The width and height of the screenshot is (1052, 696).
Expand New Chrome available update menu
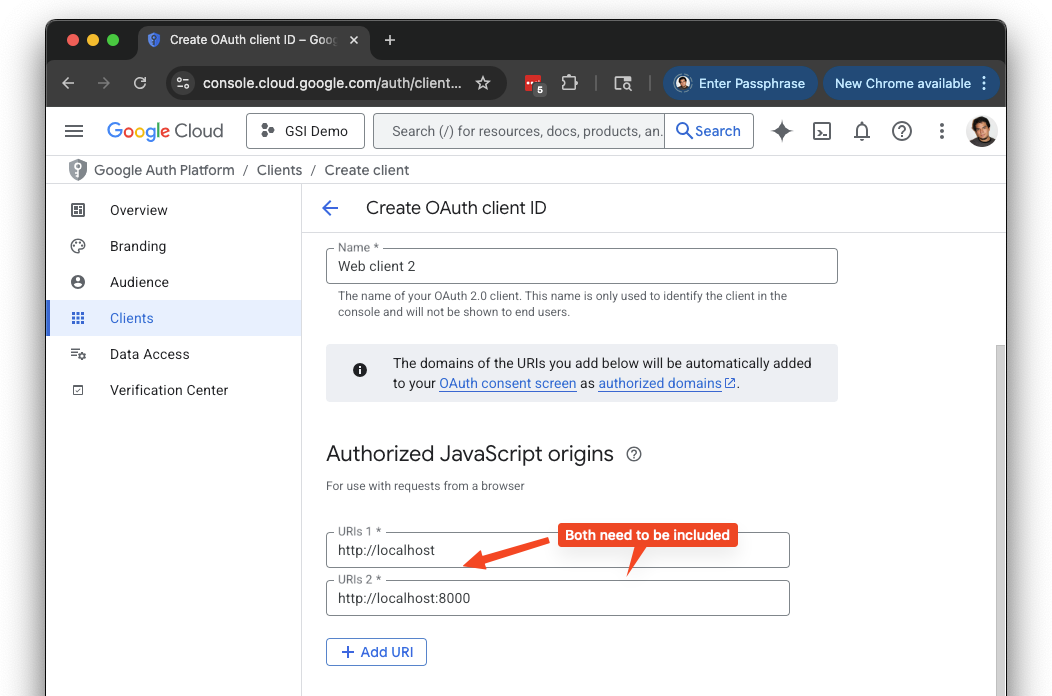[x=984, y=83]
